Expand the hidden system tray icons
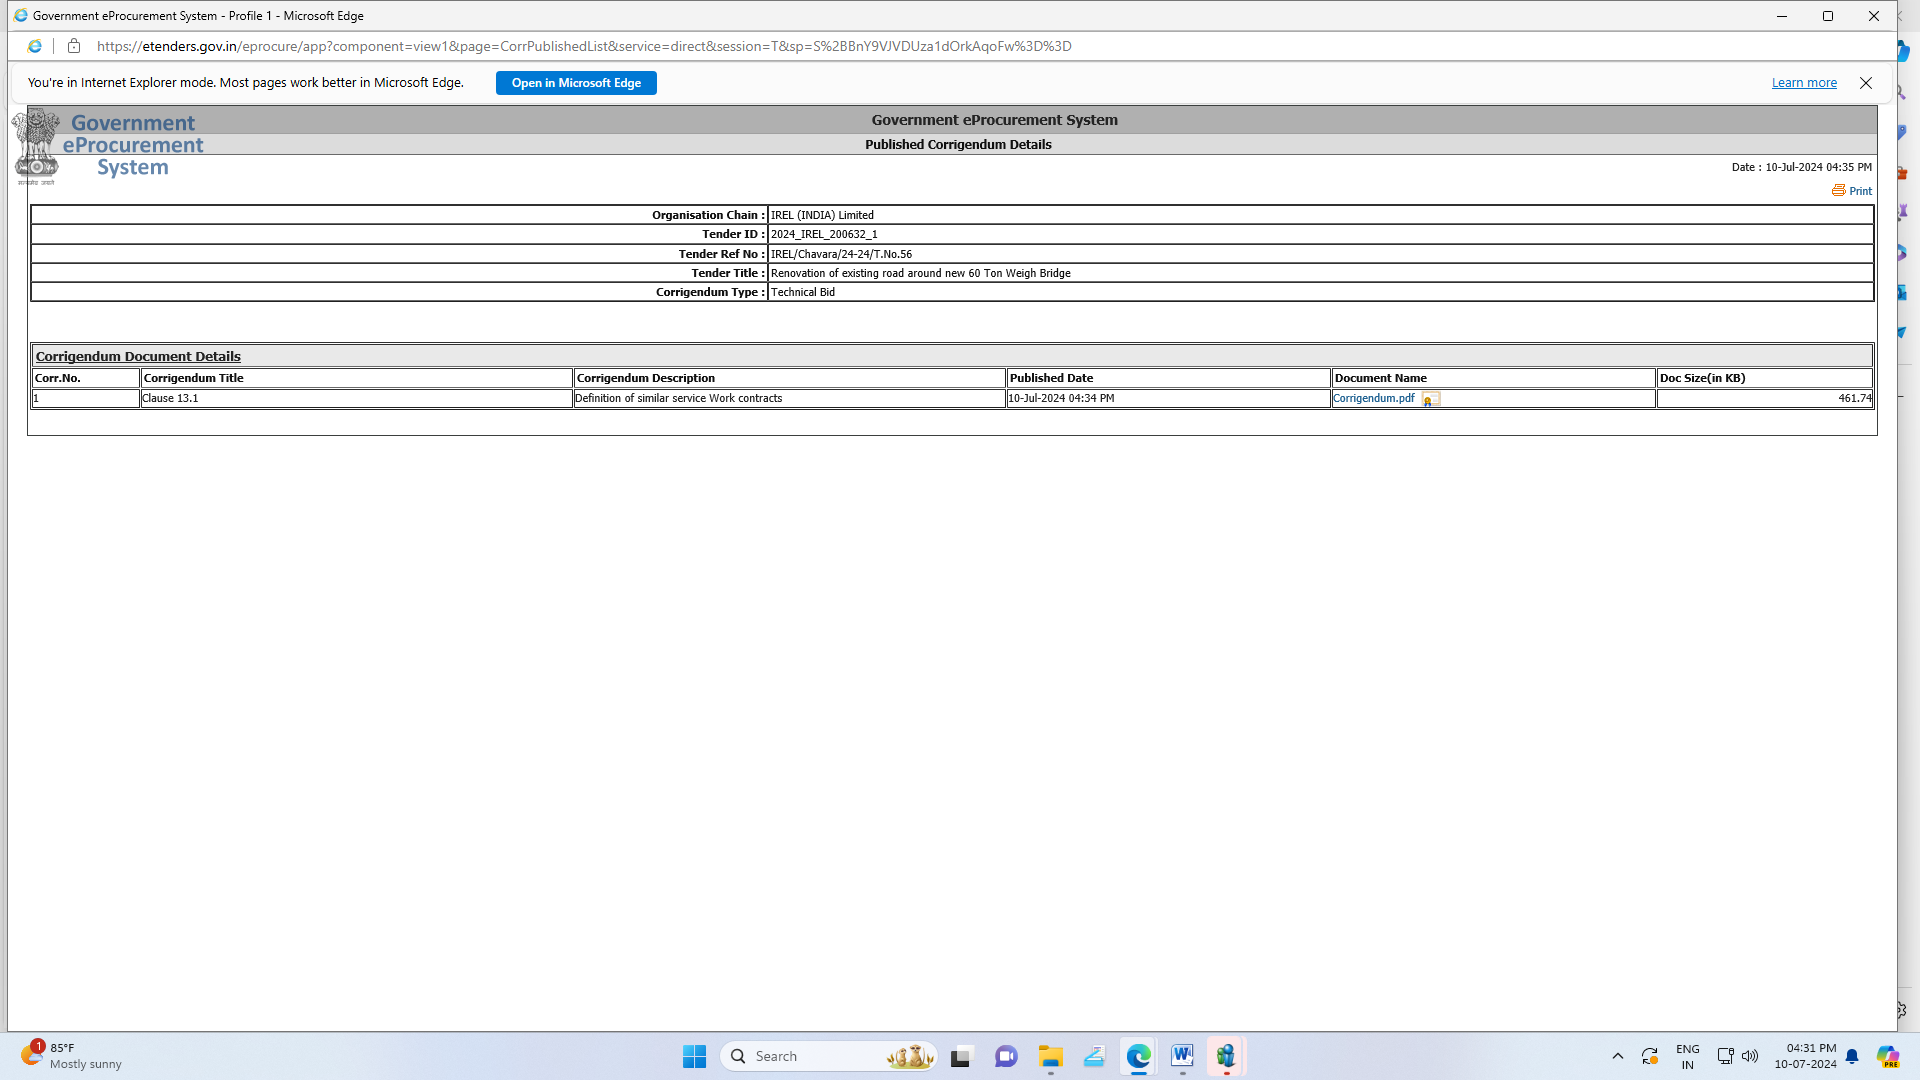The width and height of the screenshot is (1920, 1080). coord(1617,1056)
